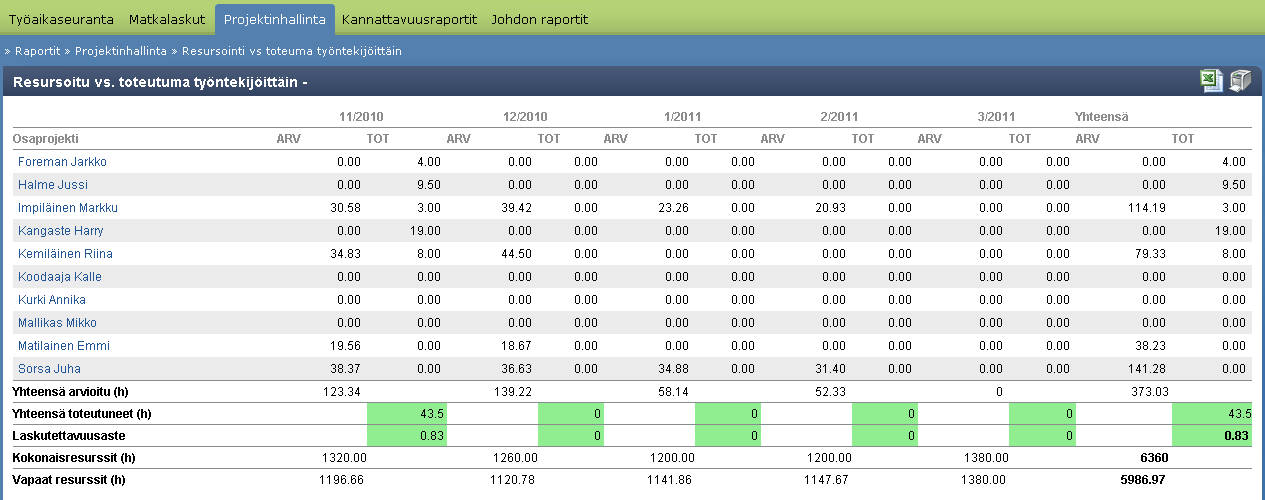Select Kemiläinen Riina value 44.50

tap(515, 254)
